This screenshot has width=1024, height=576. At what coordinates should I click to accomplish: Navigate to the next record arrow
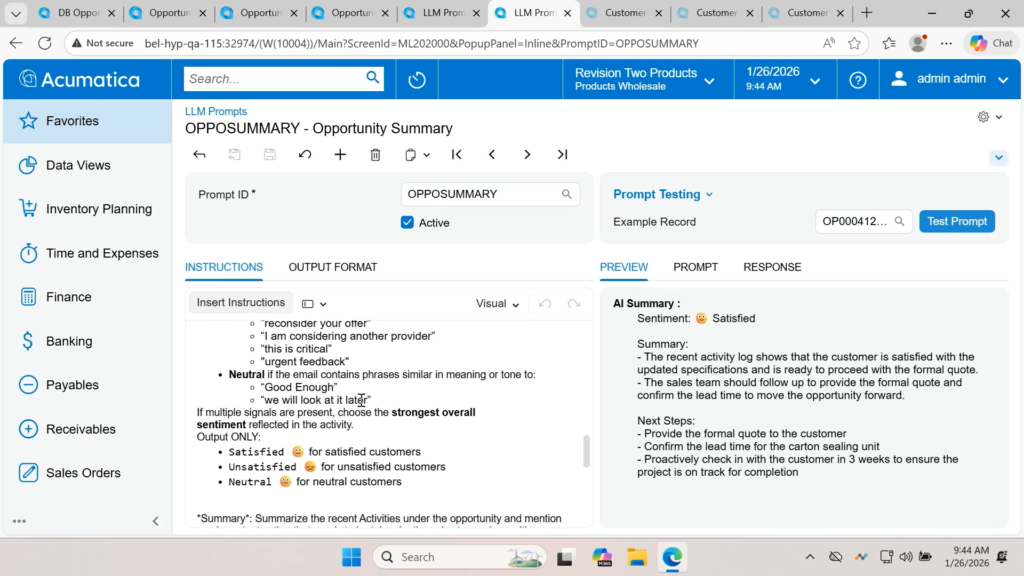tap(527, 155)
